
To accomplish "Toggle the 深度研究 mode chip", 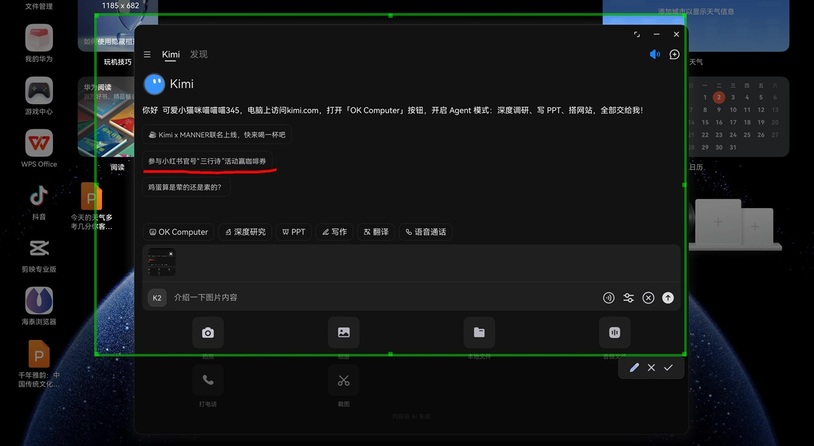I will click(x=245, y=232).
